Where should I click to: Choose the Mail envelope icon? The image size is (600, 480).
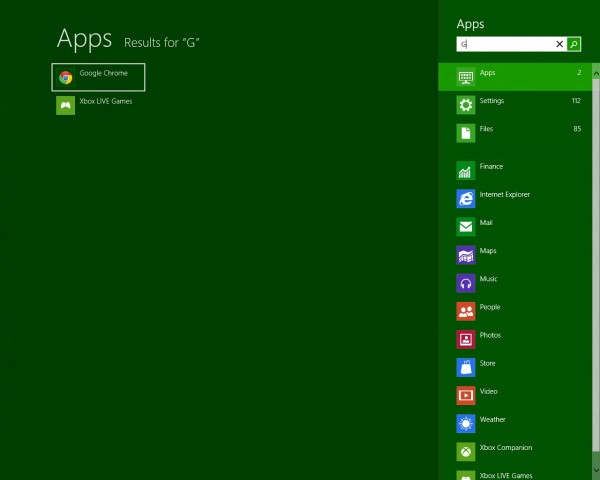pos(466,227)
